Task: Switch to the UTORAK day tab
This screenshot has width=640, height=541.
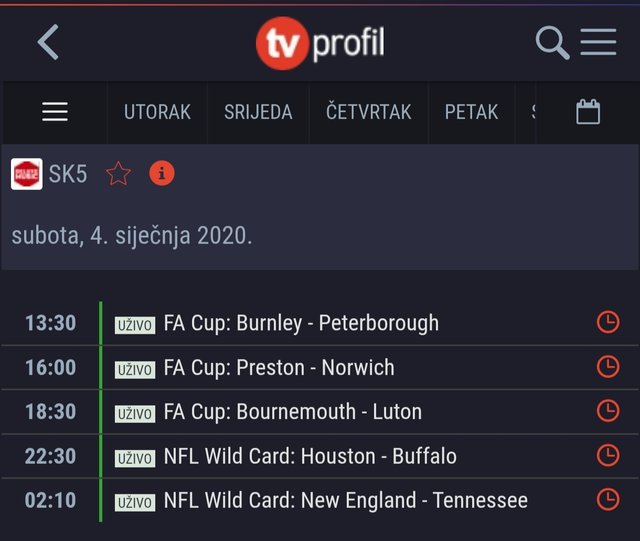Action: [157, 112]
